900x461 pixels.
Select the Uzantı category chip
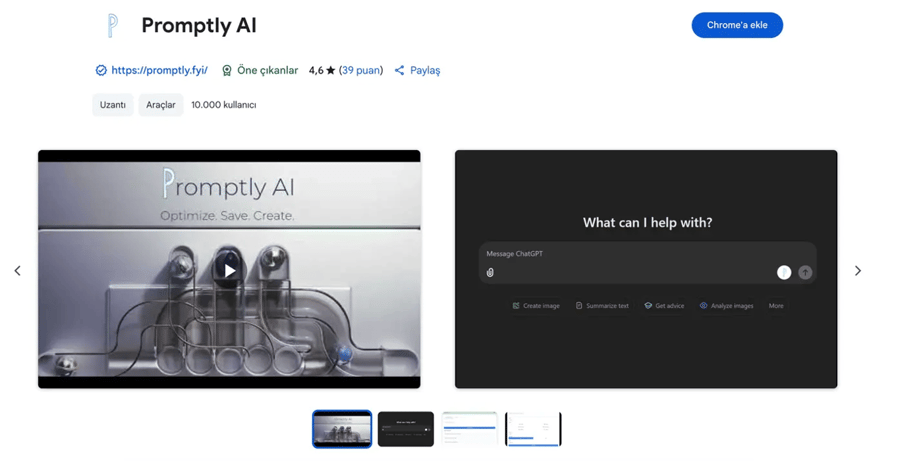click(112, 105)
